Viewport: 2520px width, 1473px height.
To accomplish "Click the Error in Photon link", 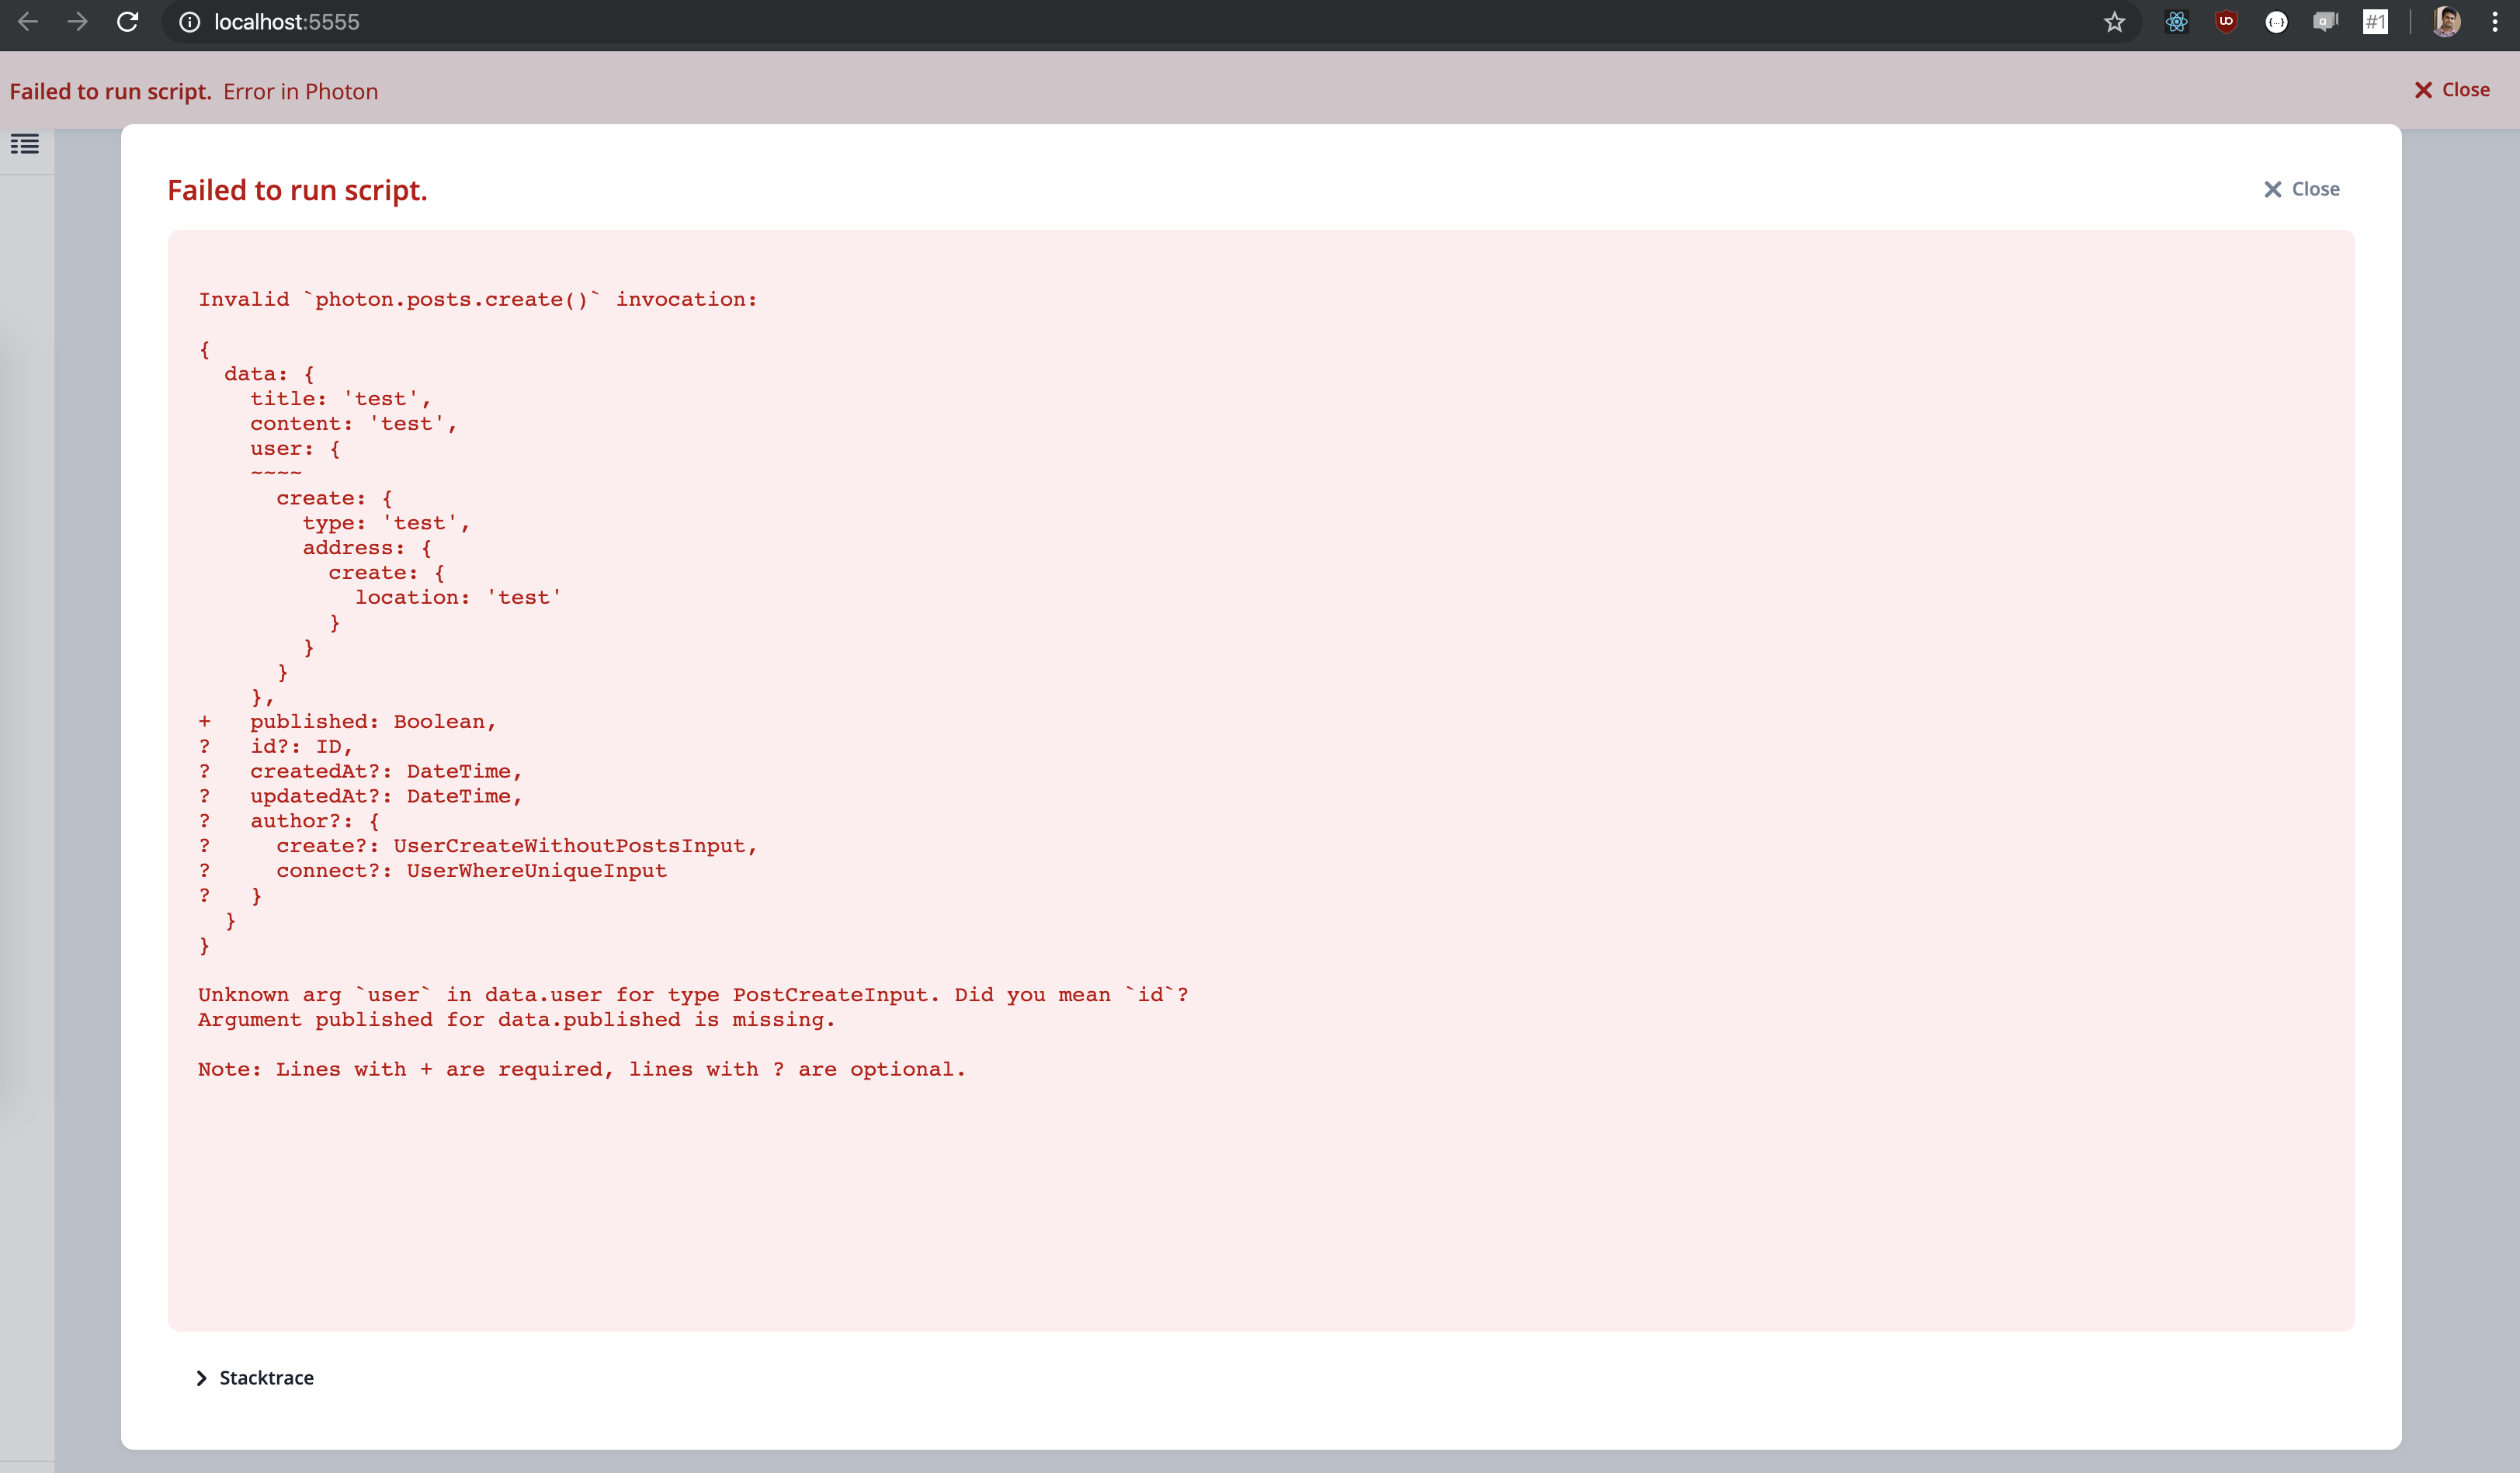I will tap(300, 91).
